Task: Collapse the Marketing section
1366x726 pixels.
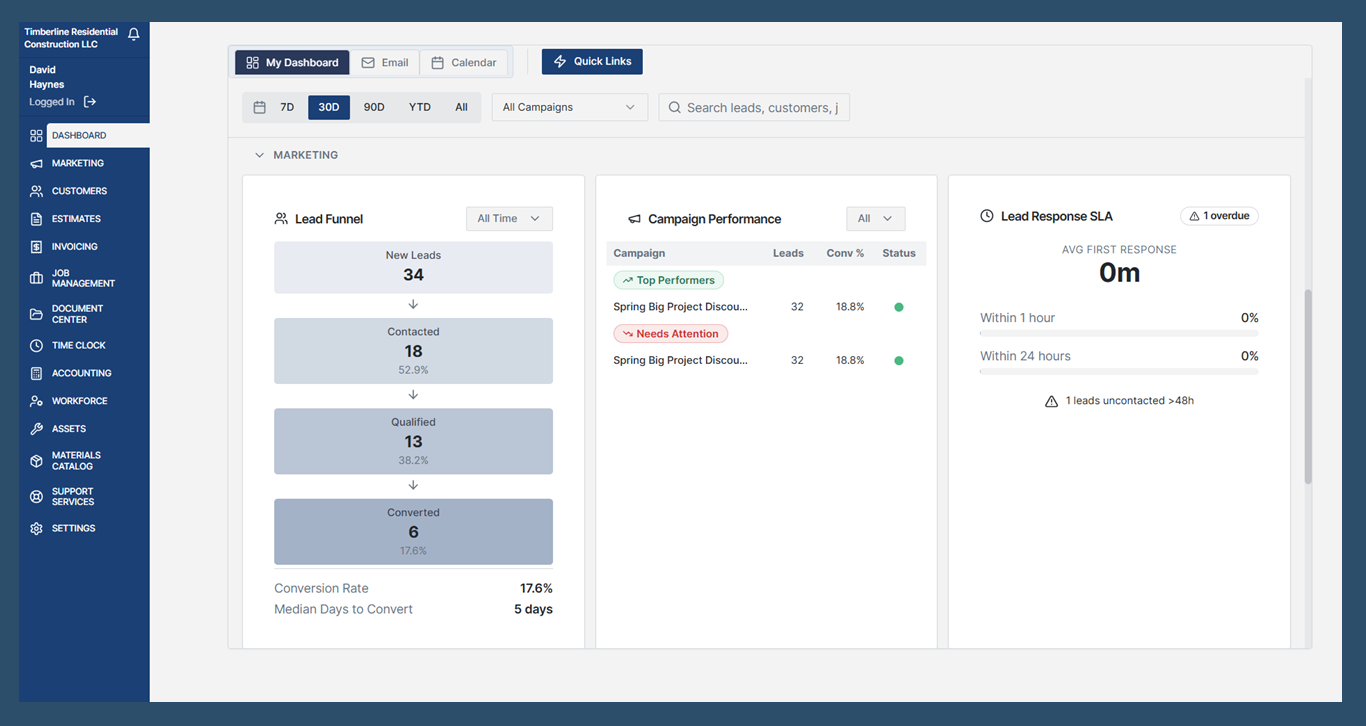Action: (259, 155)
